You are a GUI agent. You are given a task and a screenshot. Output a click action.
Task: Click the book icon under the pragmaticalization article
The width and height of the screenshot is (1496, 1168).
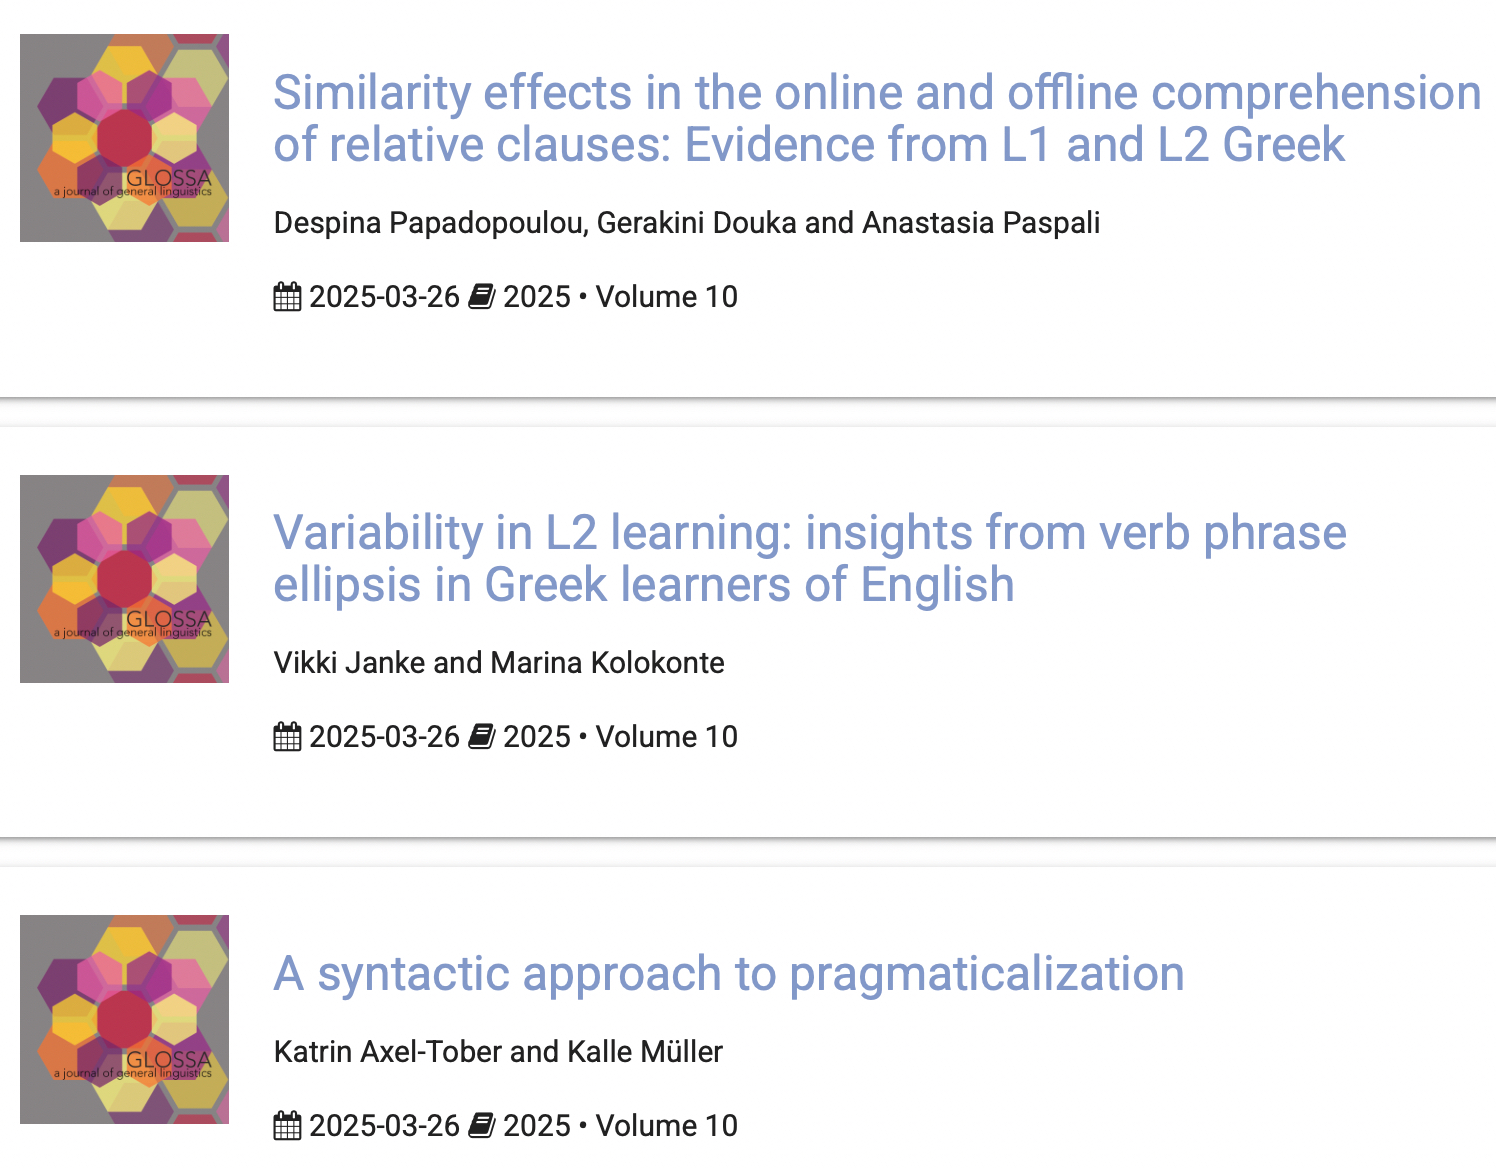[481, 1126]
